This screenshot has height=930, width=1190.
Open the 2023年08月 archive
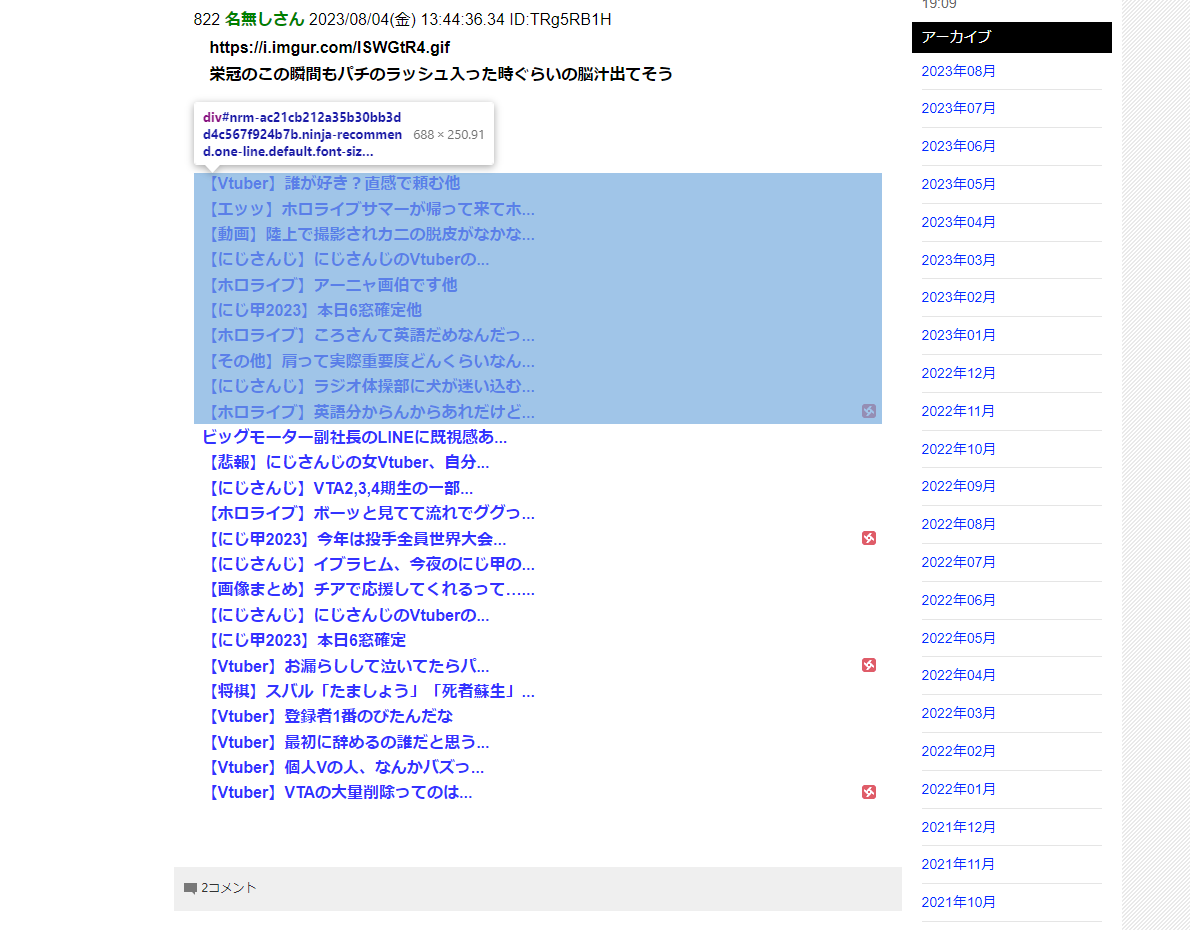tap(957, 71)
